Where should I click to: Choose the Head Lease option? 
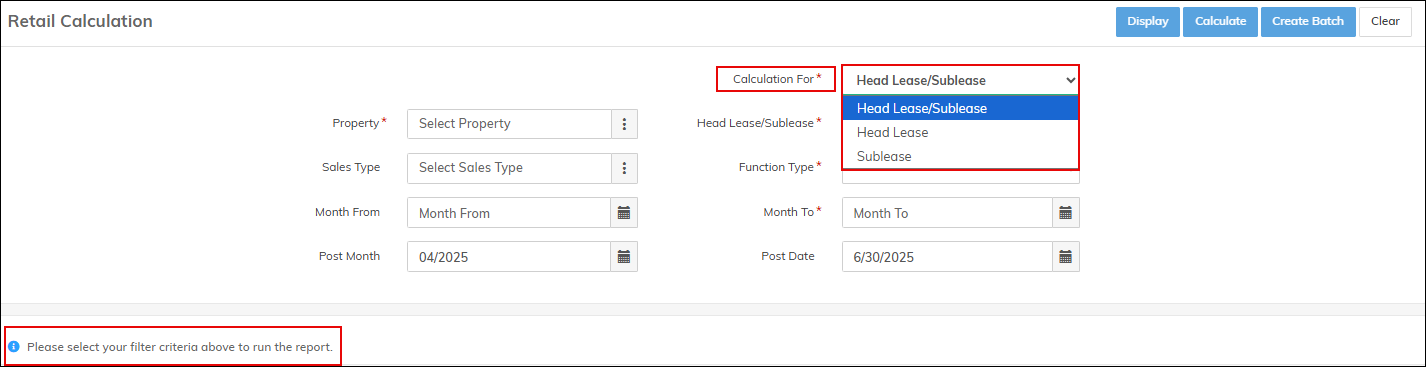pyautogui.click(x=961, y=132)
